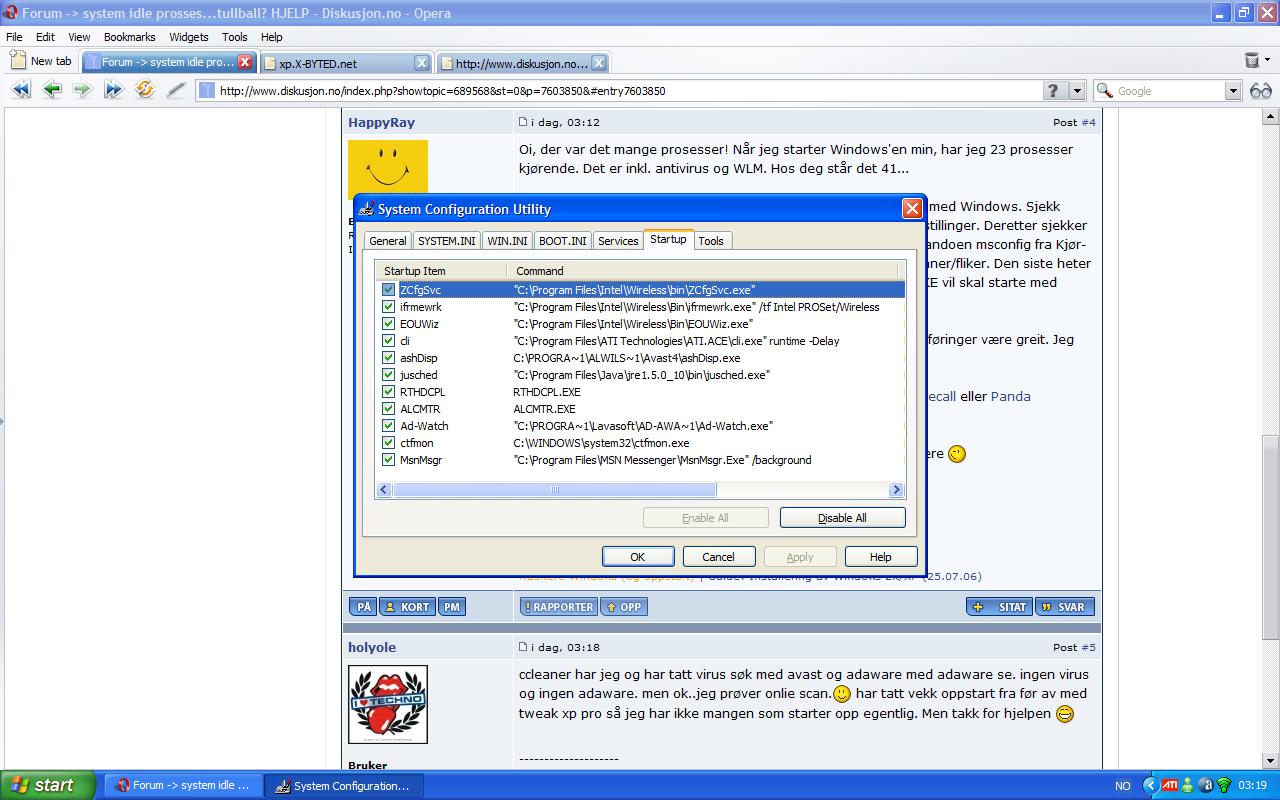Viewport: 1280px width, 800px height.
Task: Open the closed tabs trash can icon
Action: click(x=1252, y=60)
